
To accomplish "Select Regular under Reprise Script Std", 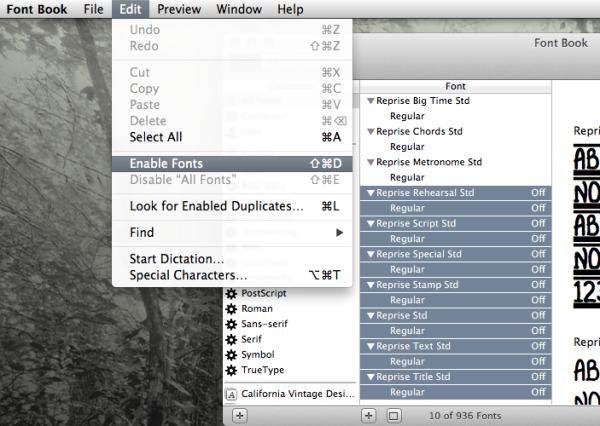I will pyautogui.click(x=455, y=239).
